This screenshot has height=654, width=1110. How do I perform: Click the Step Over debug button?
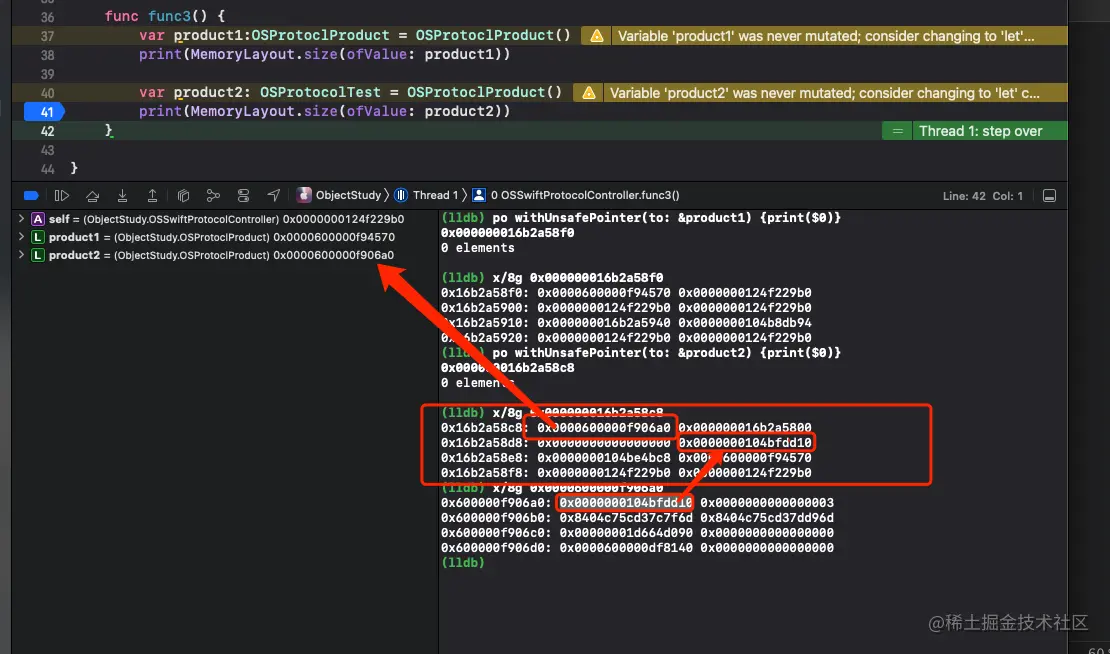(x=92, y=195)
